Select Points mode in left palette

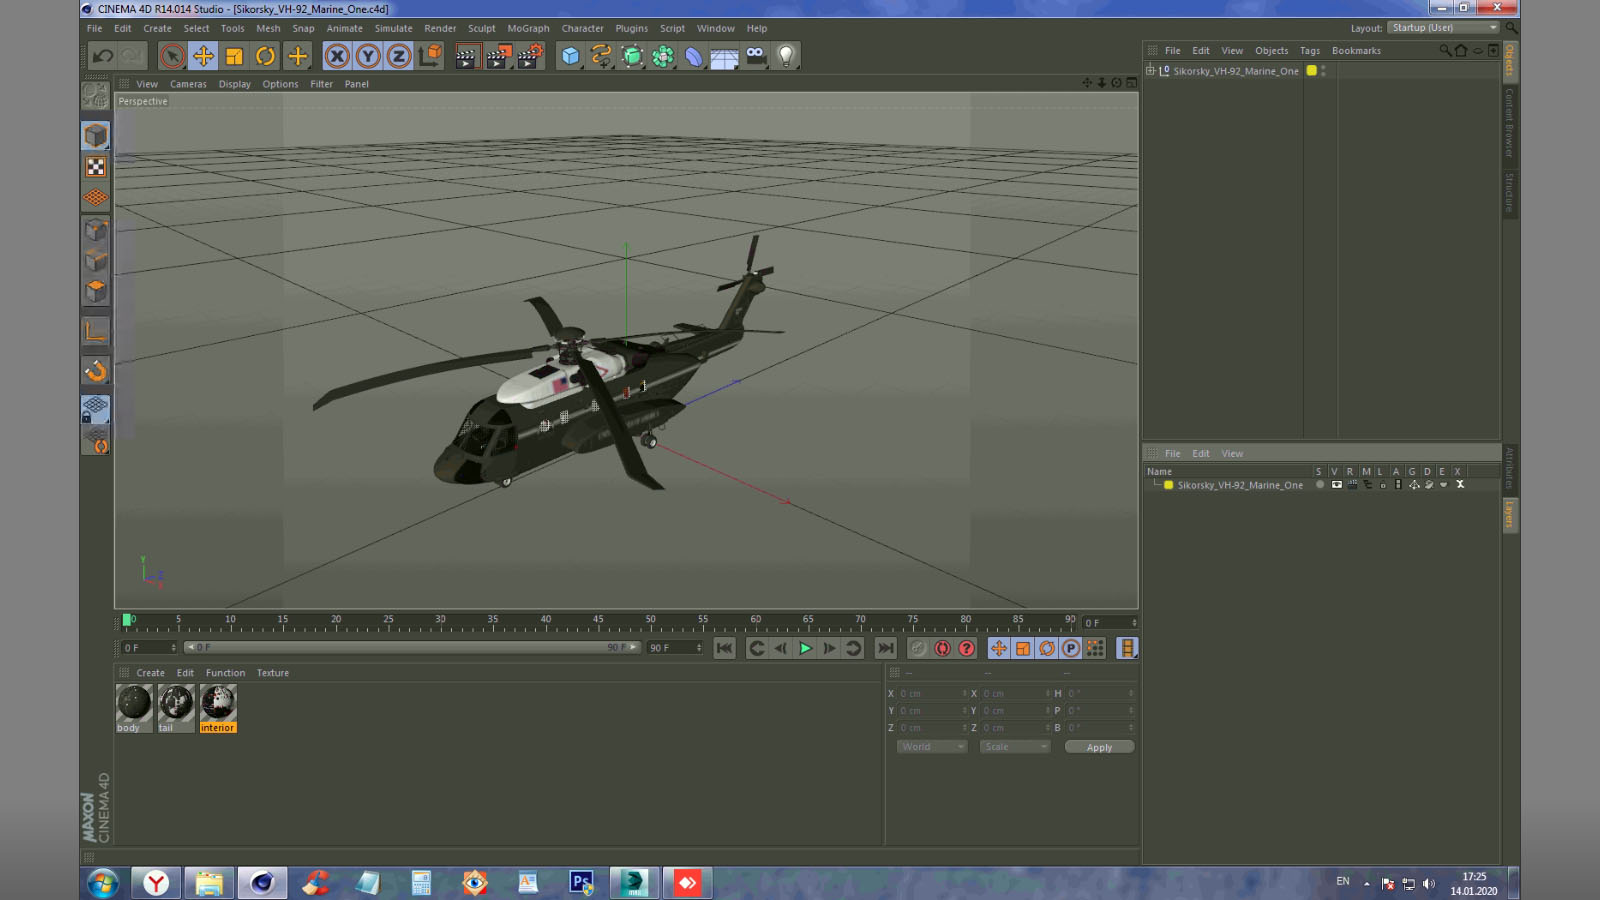pos(95,230)
